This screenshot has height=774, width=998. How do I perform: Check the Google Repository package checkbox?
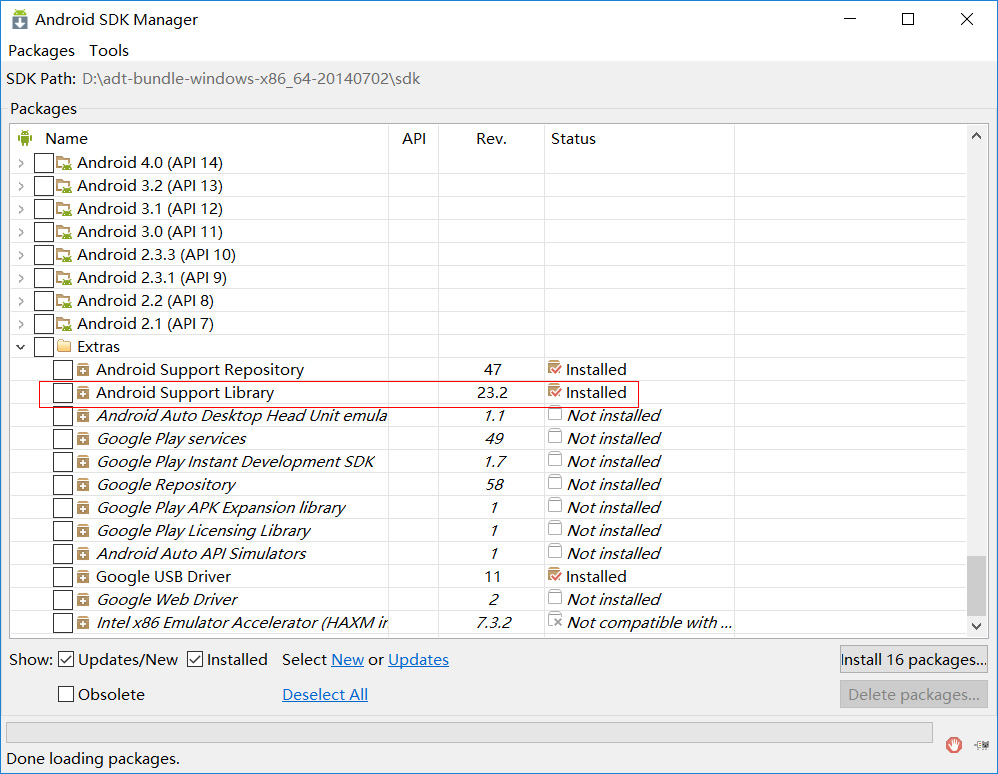click(x=63, y=484)
